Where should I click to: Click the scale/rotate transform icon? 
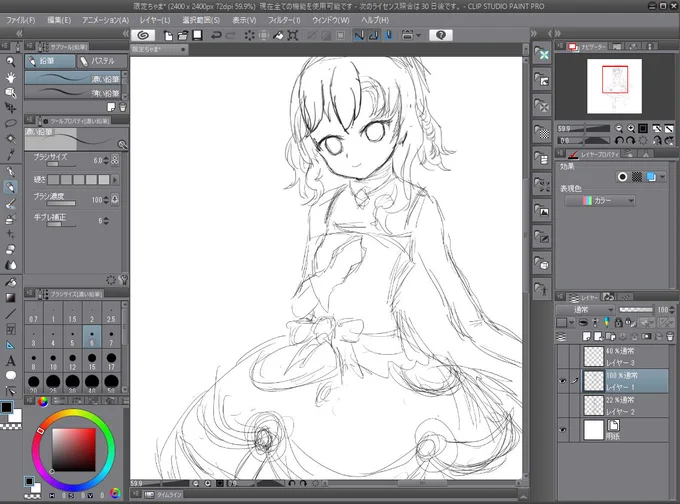tap(293, 36)
